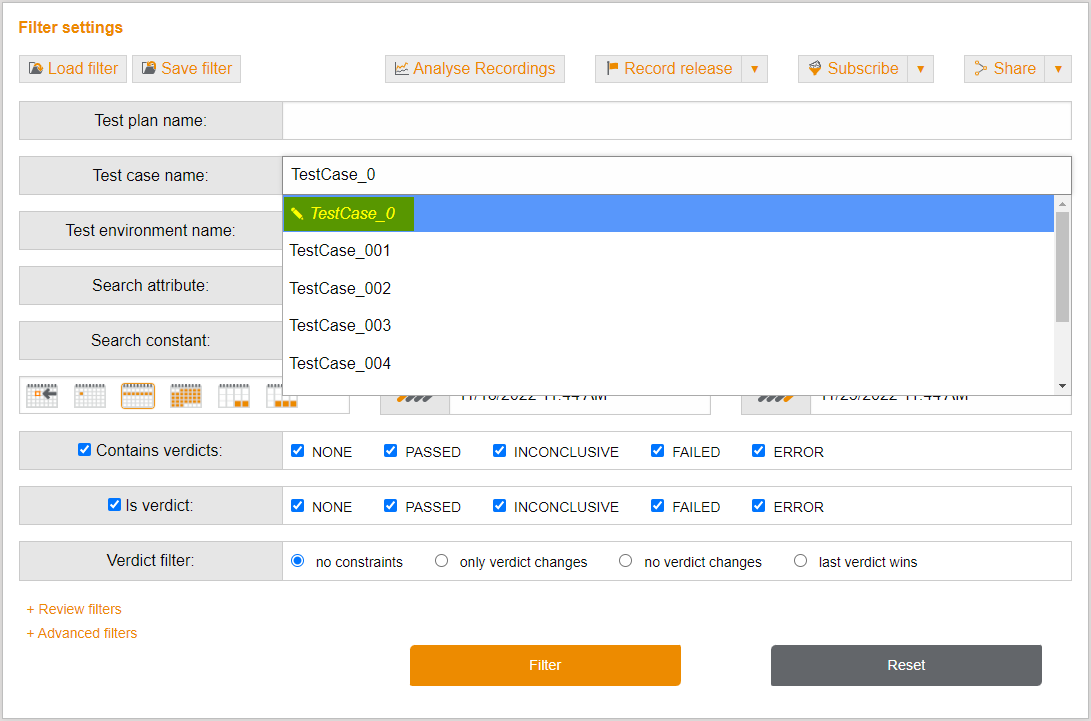Viewport: 1091px width, 721px height.
Task: Expand the Subscribe dropdown arrow
Action: (920, 69)
